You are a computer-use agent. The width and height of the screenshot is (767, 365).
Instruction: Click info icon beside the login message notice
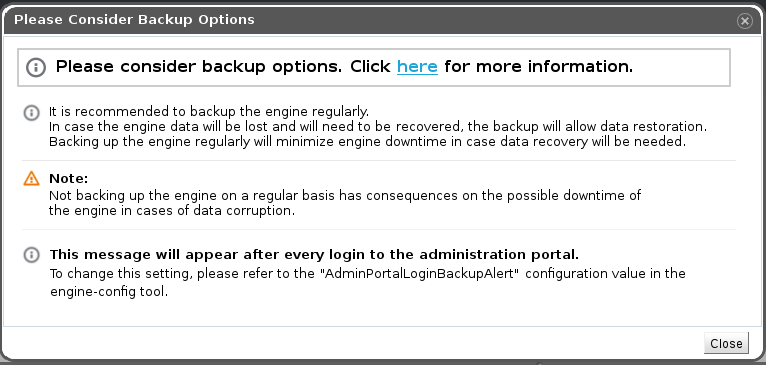[x=31, y=255]
